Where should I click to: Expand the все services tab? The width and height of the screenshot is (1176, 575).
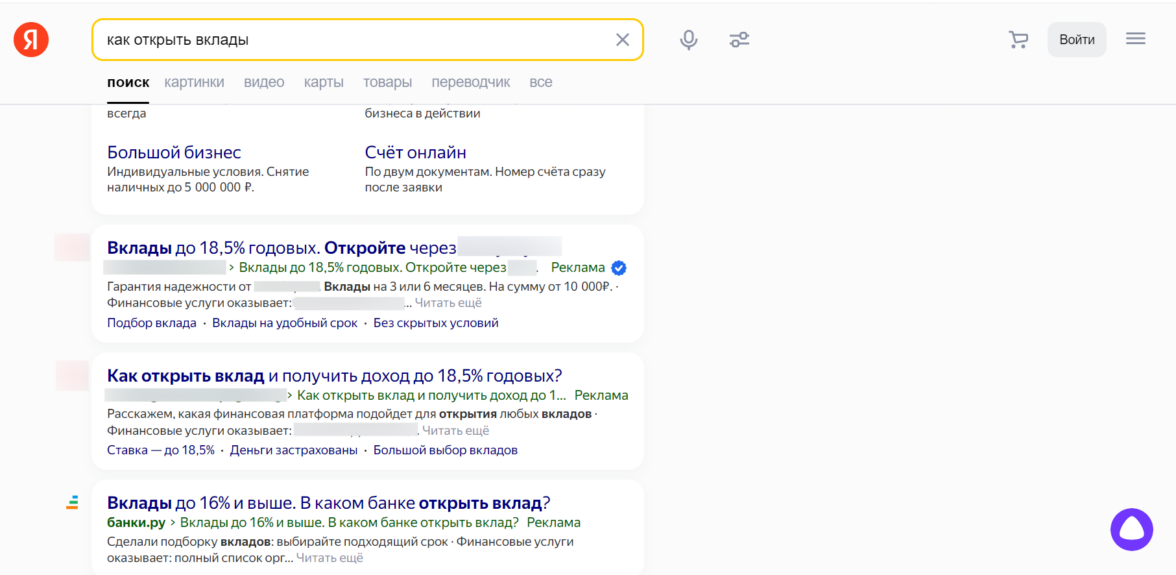541,82
